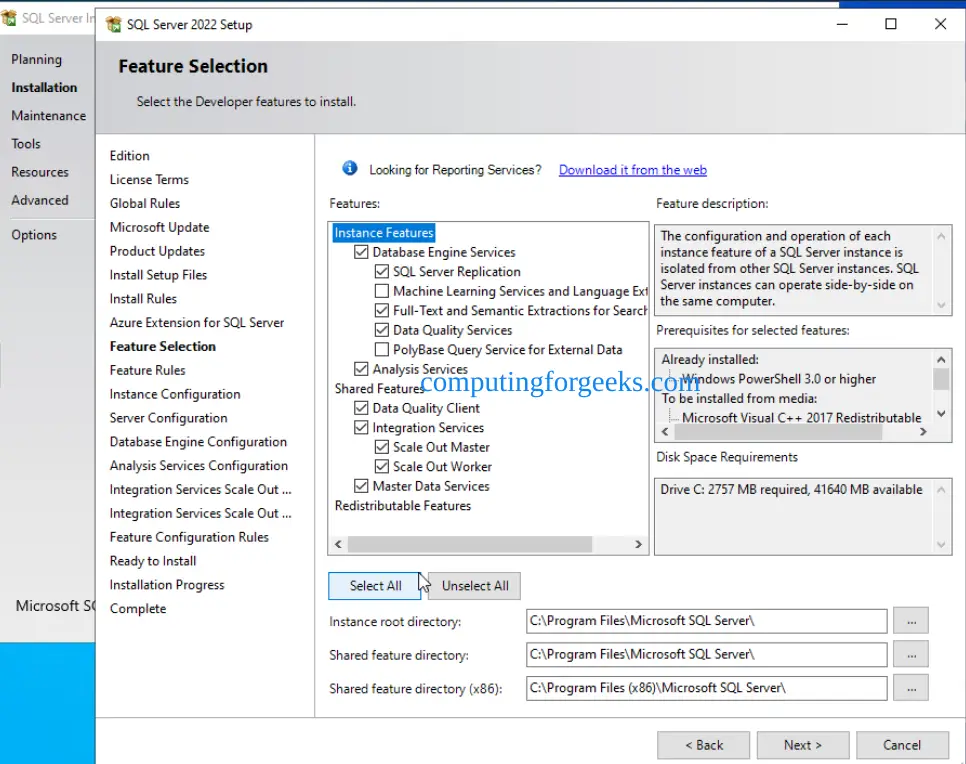Image resolution: width=966 pixels, height=764 pixels.
Task: Minimize the SQL Server 2022 Setup window
Action: pos(842,24)
